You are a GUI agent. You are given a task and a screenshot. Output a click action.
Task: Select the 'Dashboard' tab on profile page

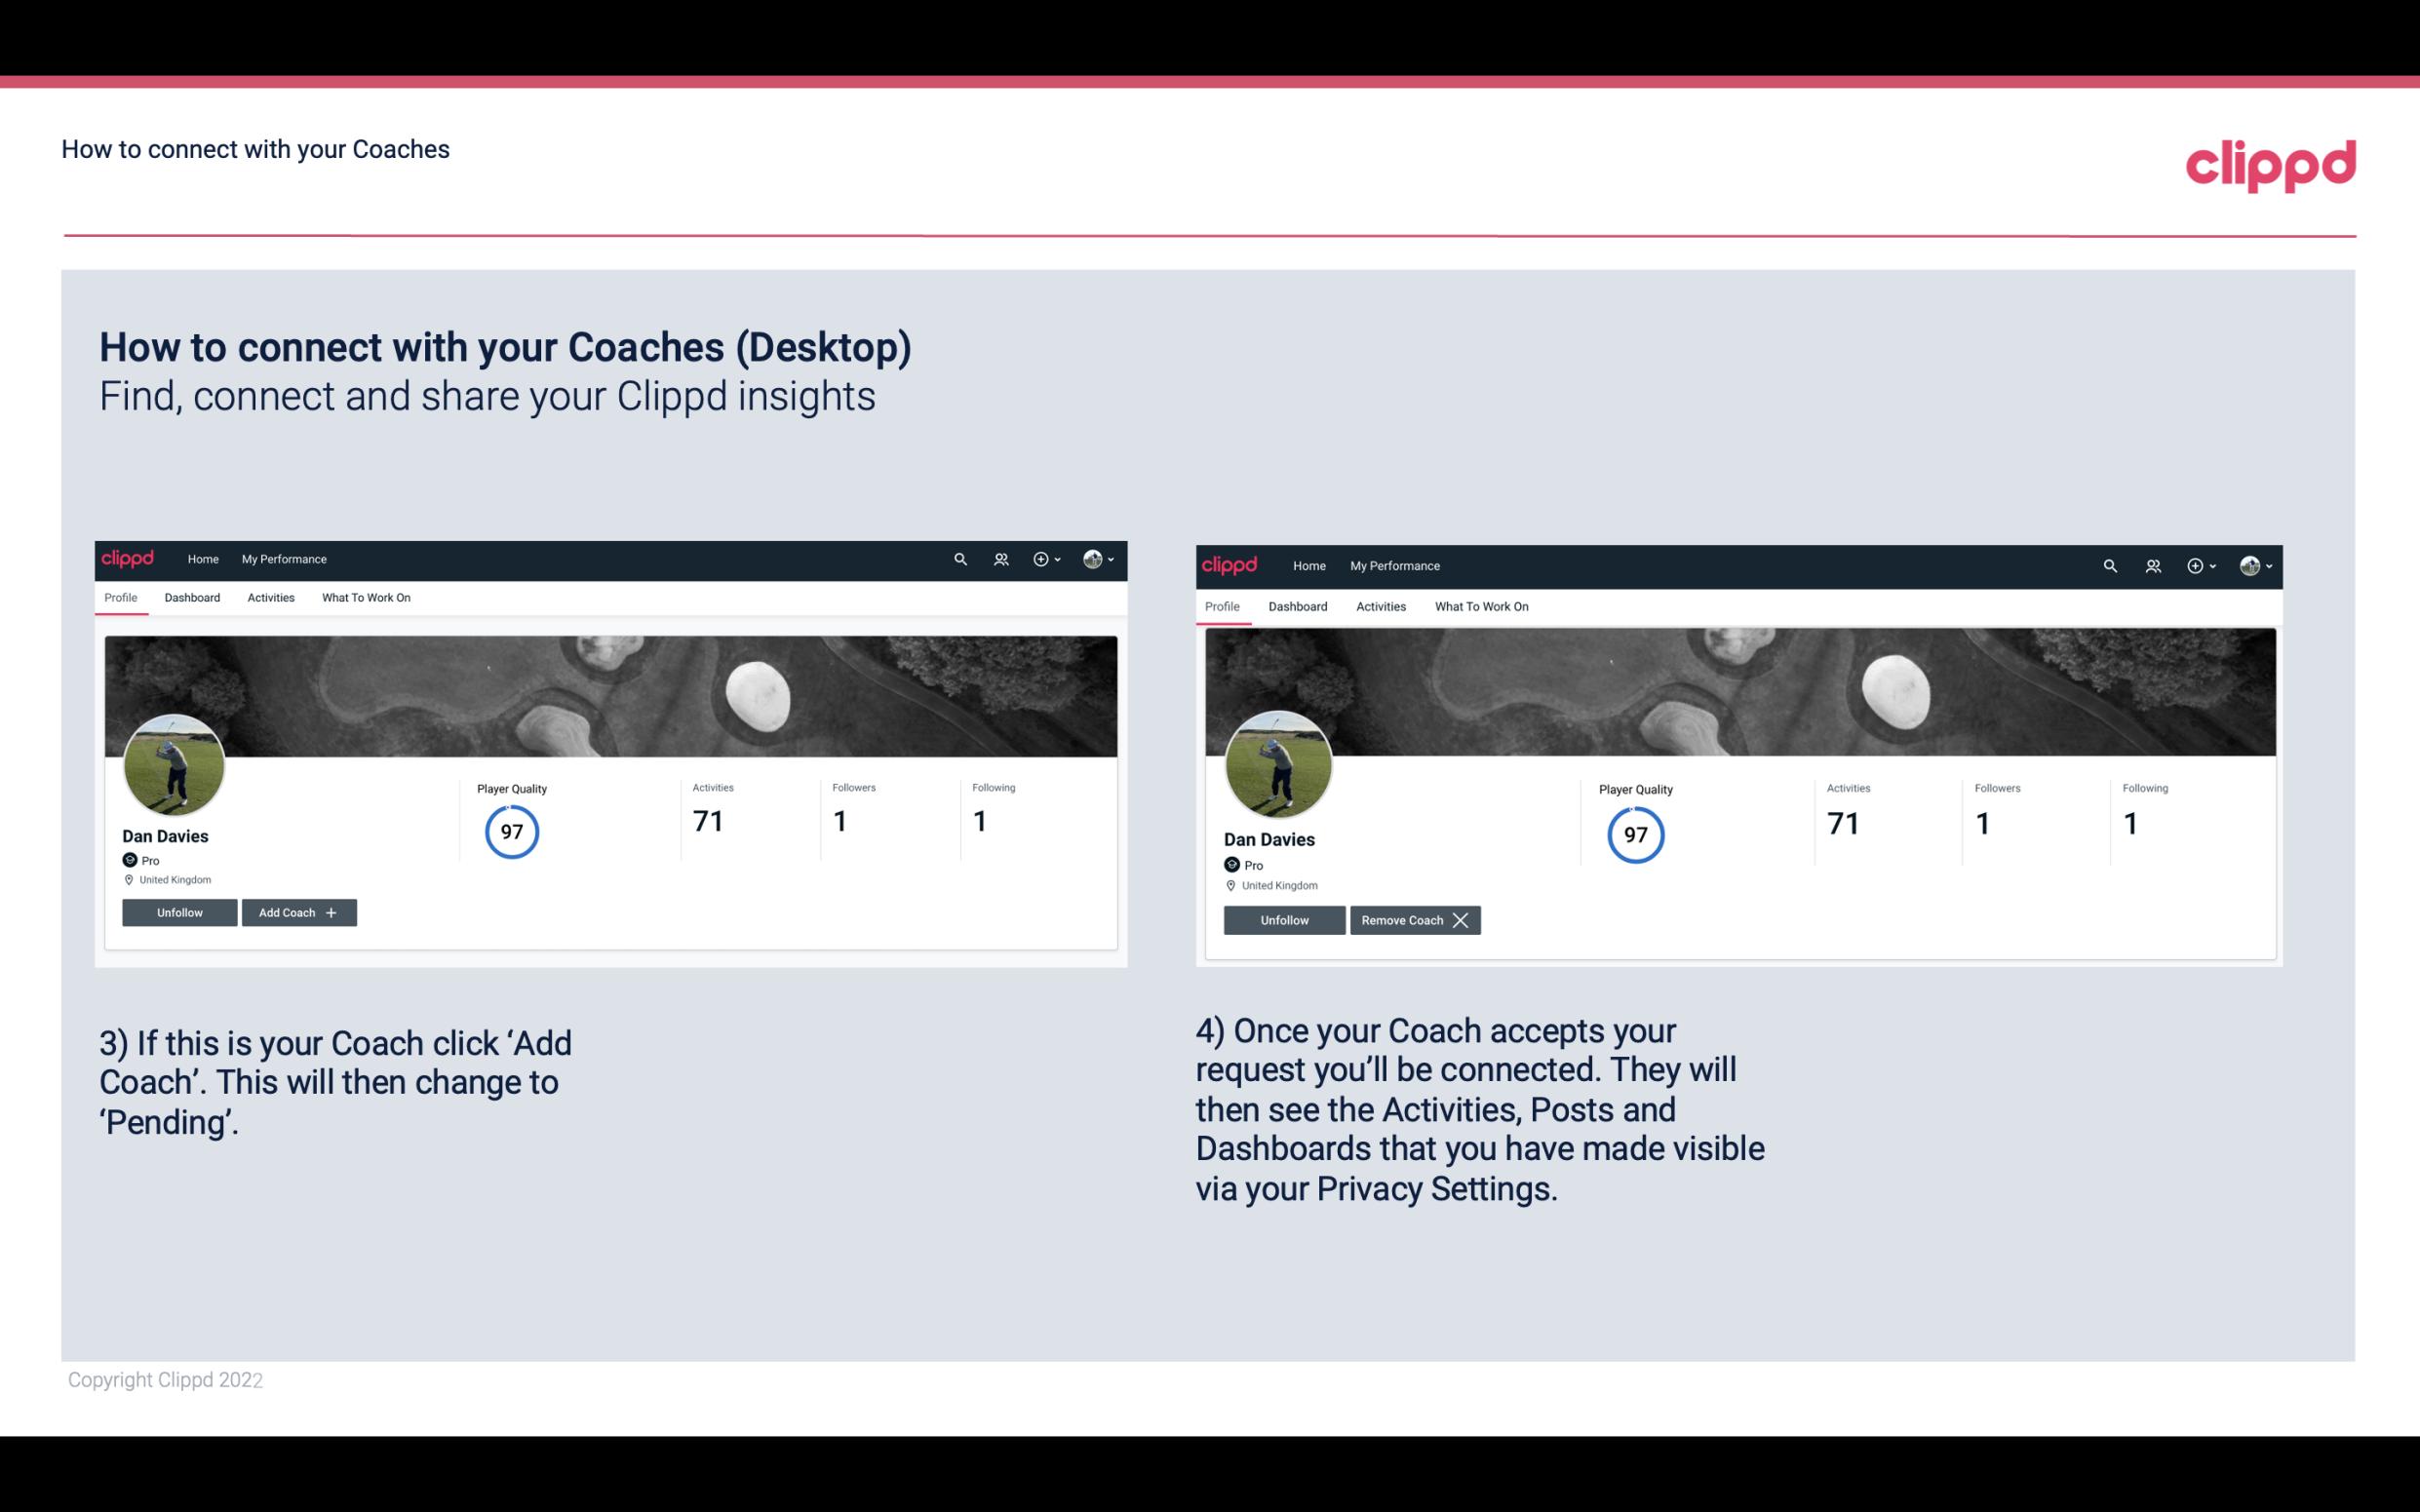coord(190,598)
